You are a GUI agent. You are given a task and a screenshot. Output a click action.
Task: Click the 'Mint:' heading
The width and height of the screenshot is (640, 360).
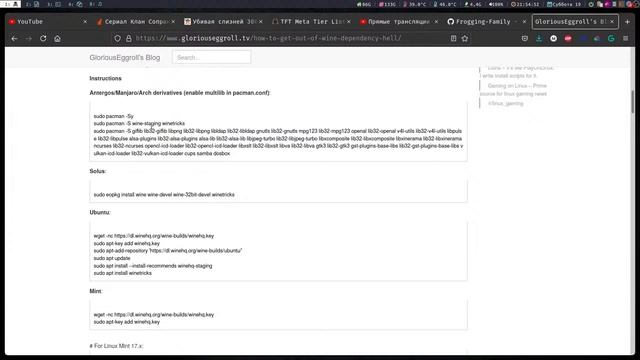[x=96, y=291]
